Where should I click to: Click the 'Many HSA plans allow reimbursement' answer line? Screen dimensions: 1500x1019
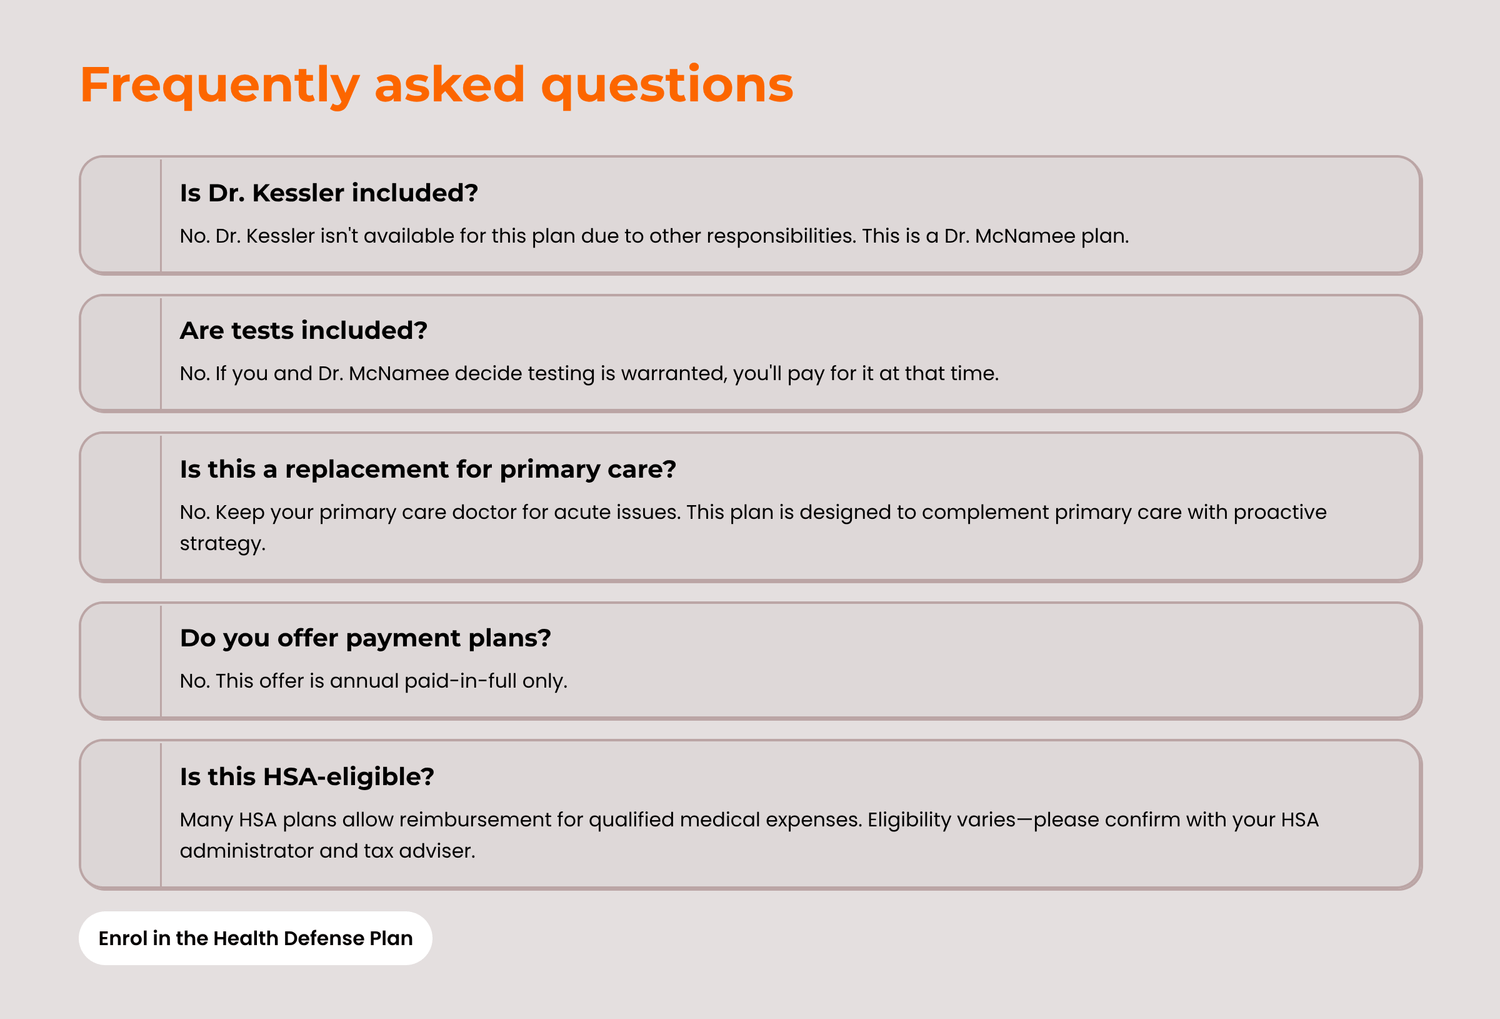click(749, 820)
